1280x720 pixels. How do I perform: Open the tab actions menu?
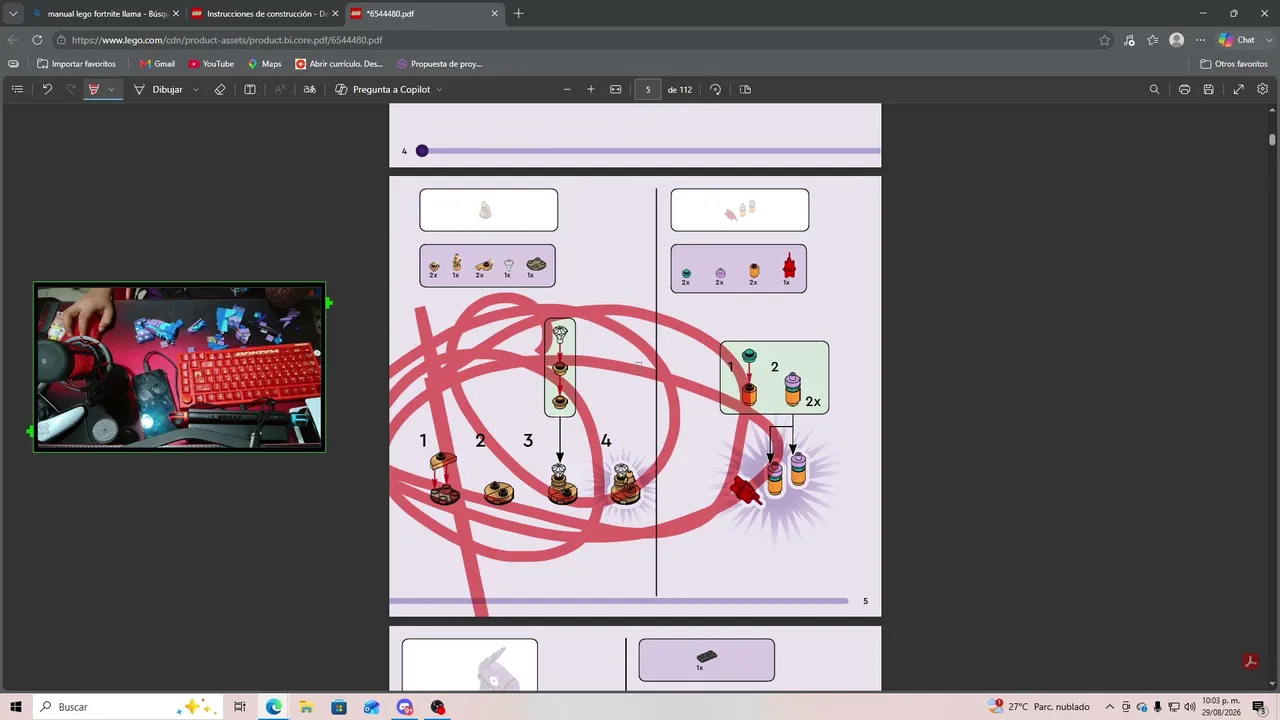(x=13, y=14)
